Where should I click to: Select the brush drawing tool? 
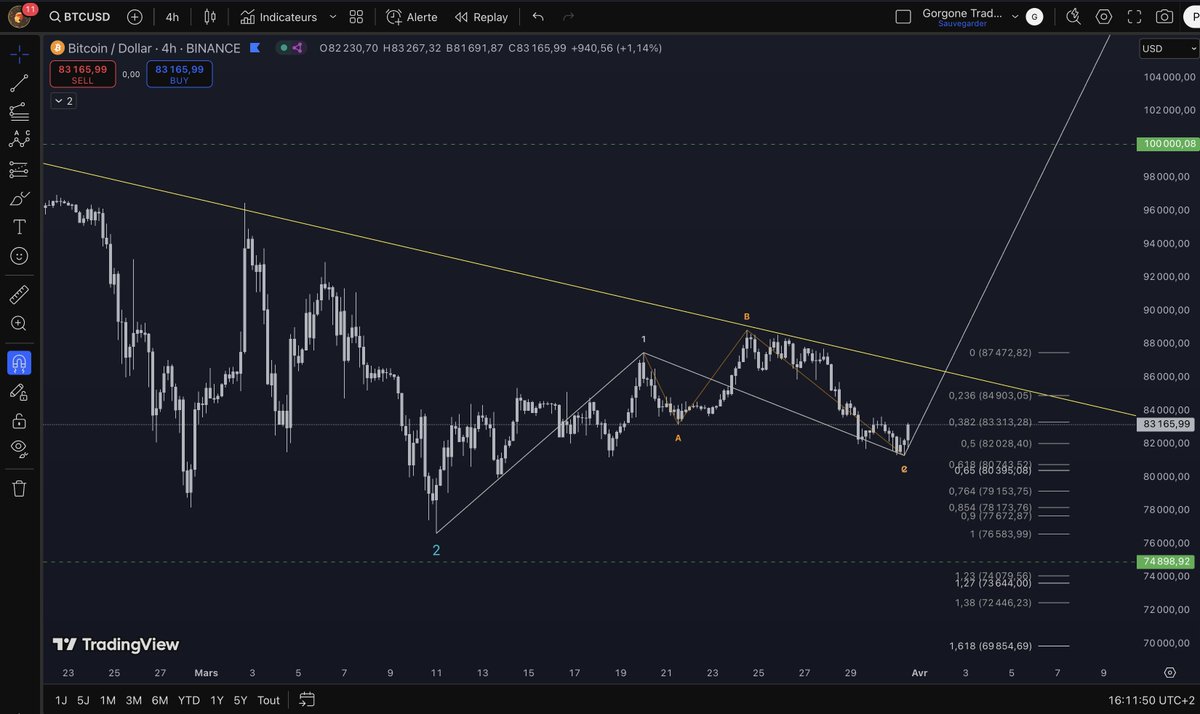pos(19,198)
